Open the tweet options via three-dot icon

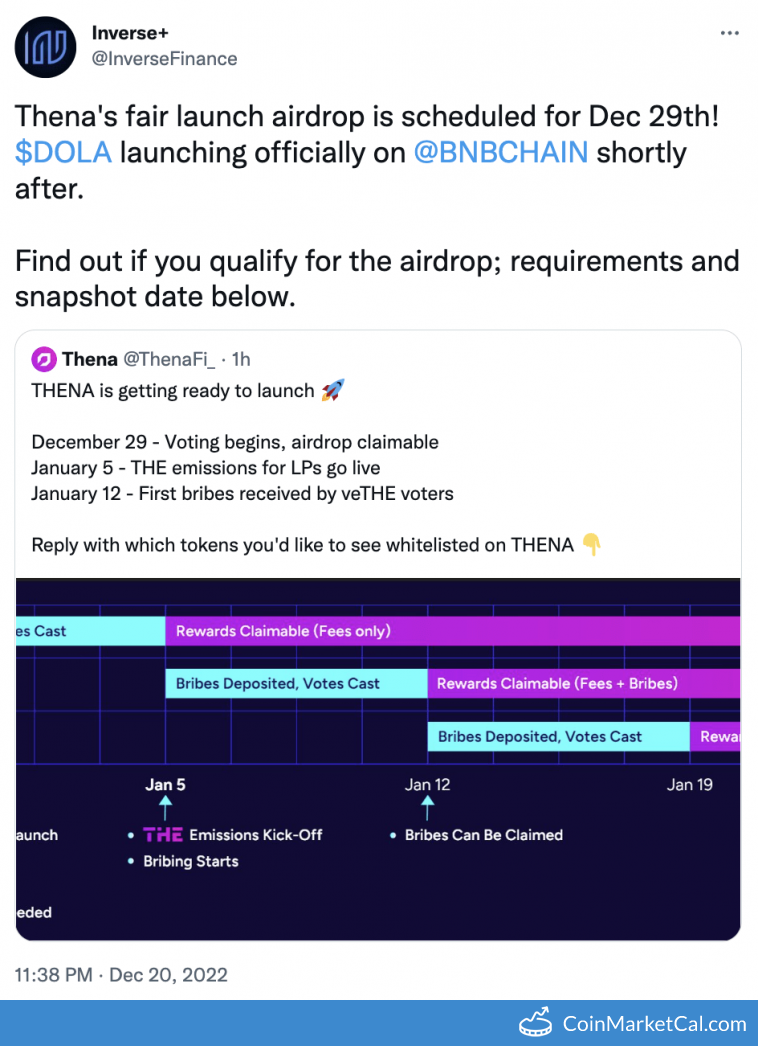(729, 33)
